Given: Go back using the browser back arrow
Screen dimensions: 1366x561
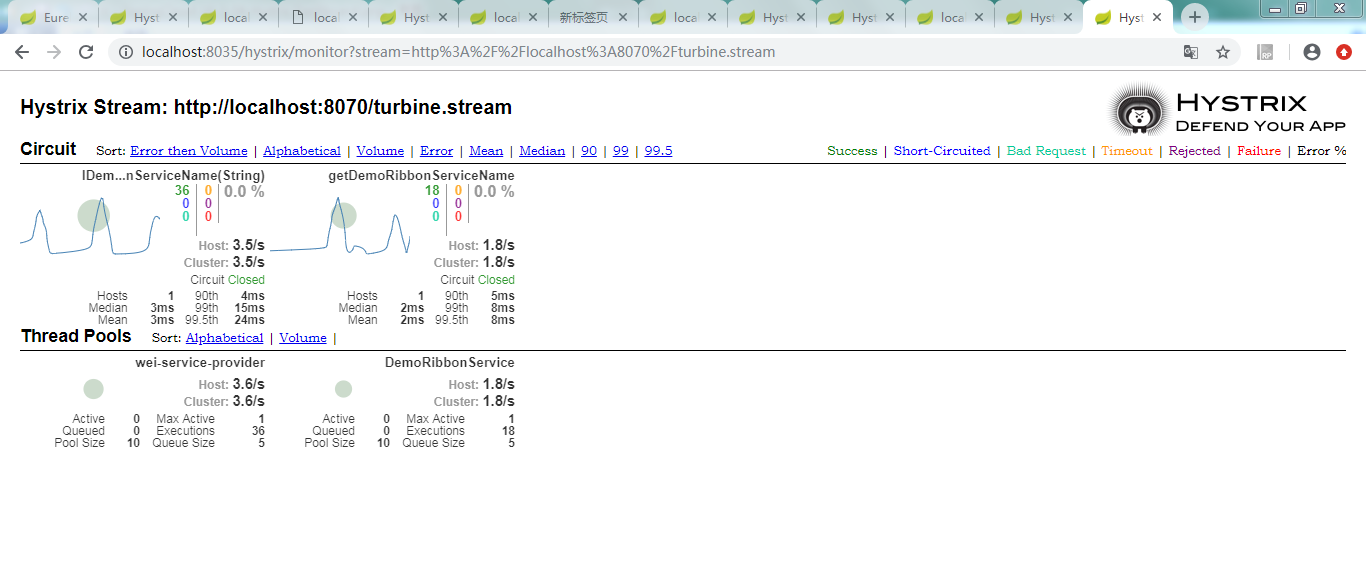Looking at the screenshot, I should [x=22, y=52].
